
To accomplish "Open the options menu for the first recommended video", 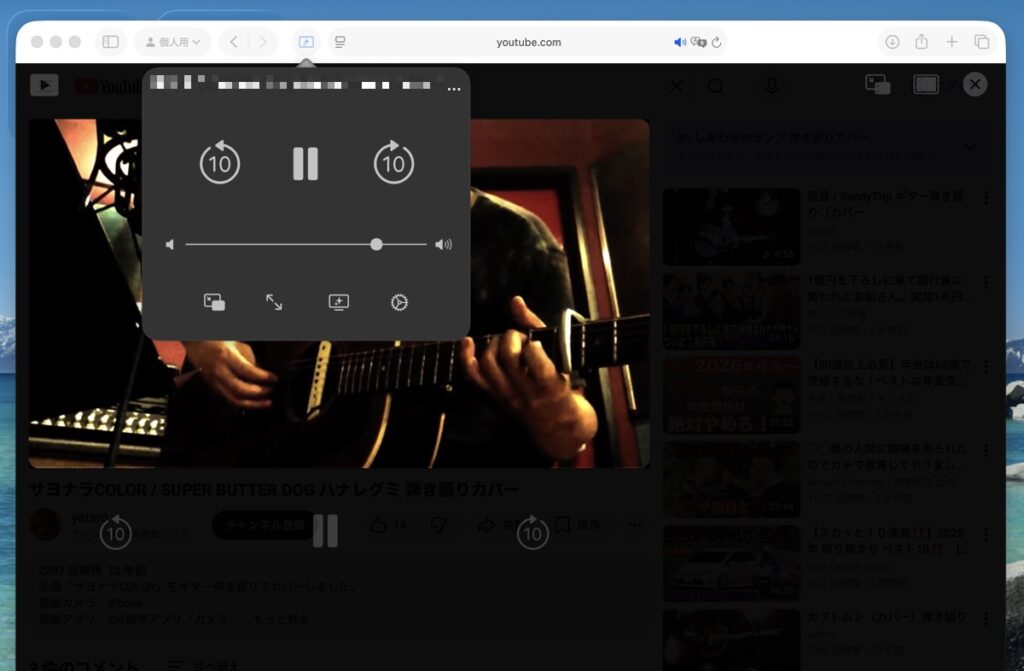I will [x=986, y=198].
